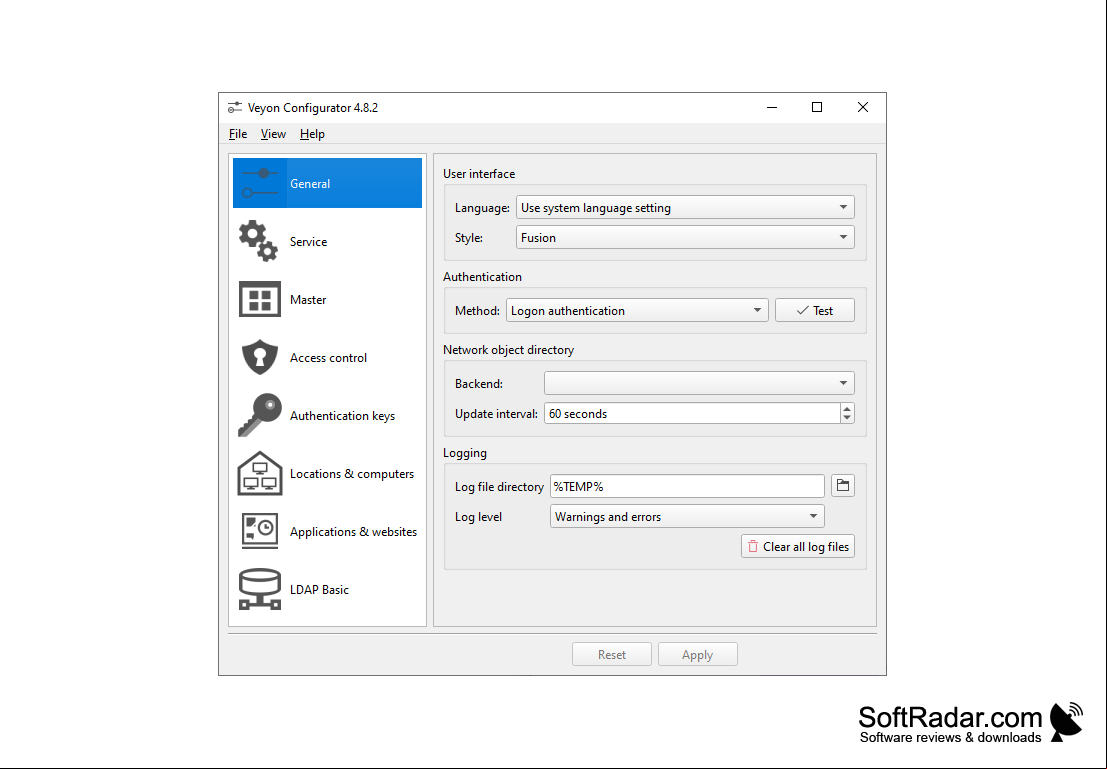Open the Master grid icon
The image size is (1107, 769).
pyautogui.click(x=260, y=299)
